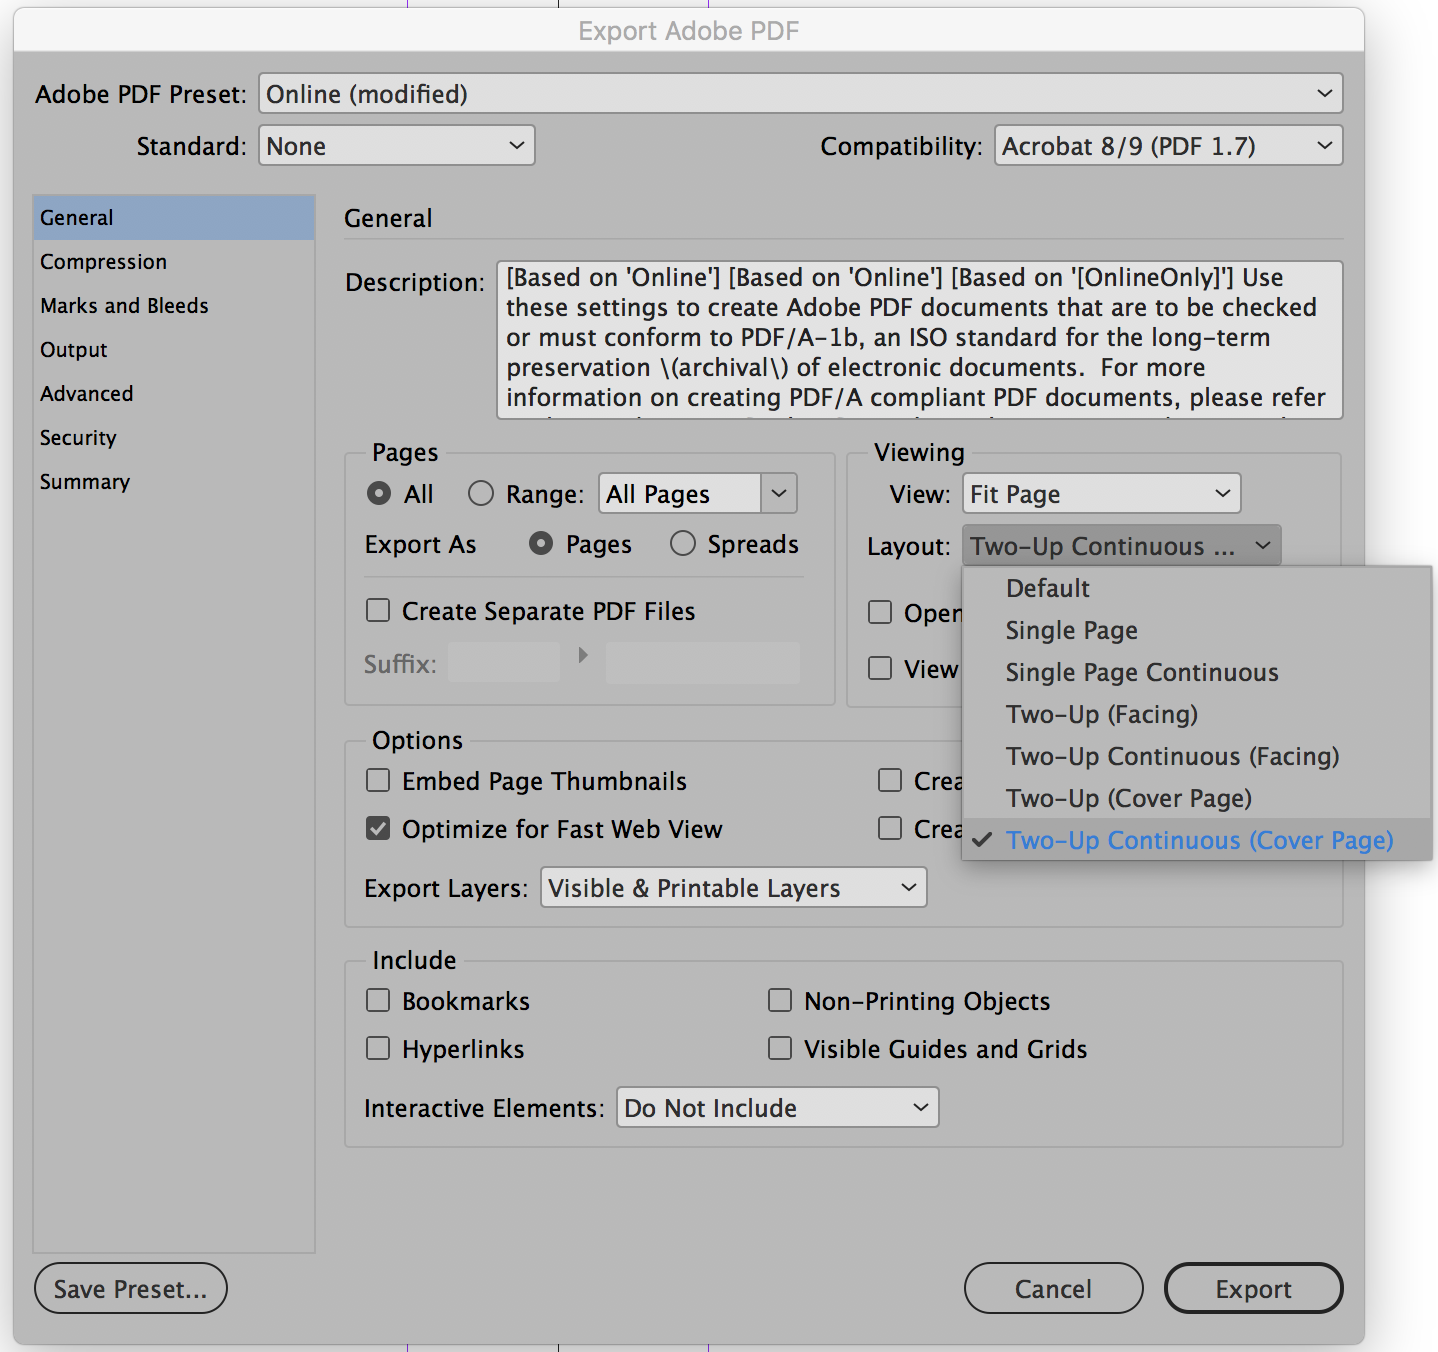Select Two-Up (Cover Page) layout
Viewport: 1438px width, 1352px height.
pyautogui.click(x=1197, y=798)
